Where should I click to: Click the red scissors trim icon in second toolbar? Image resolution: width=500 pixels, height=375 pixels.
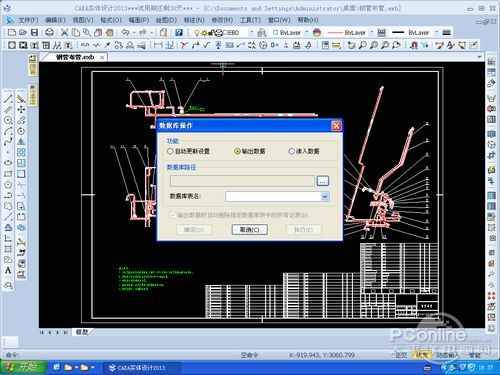(x=184, y=45)
